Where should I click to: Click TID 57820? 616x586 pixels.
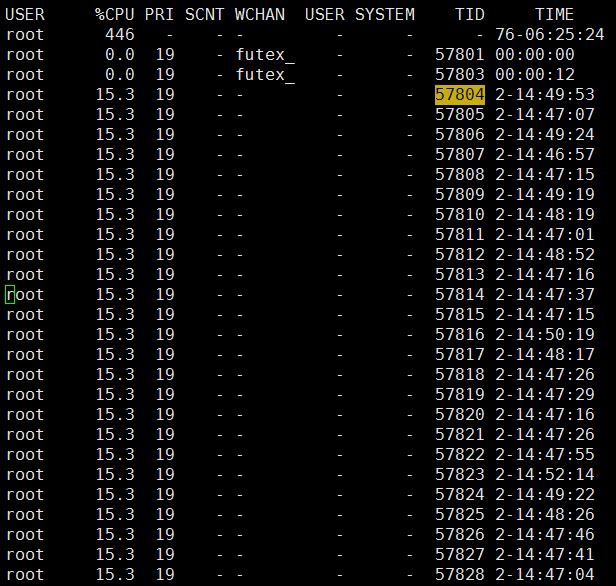pos(460,415)
